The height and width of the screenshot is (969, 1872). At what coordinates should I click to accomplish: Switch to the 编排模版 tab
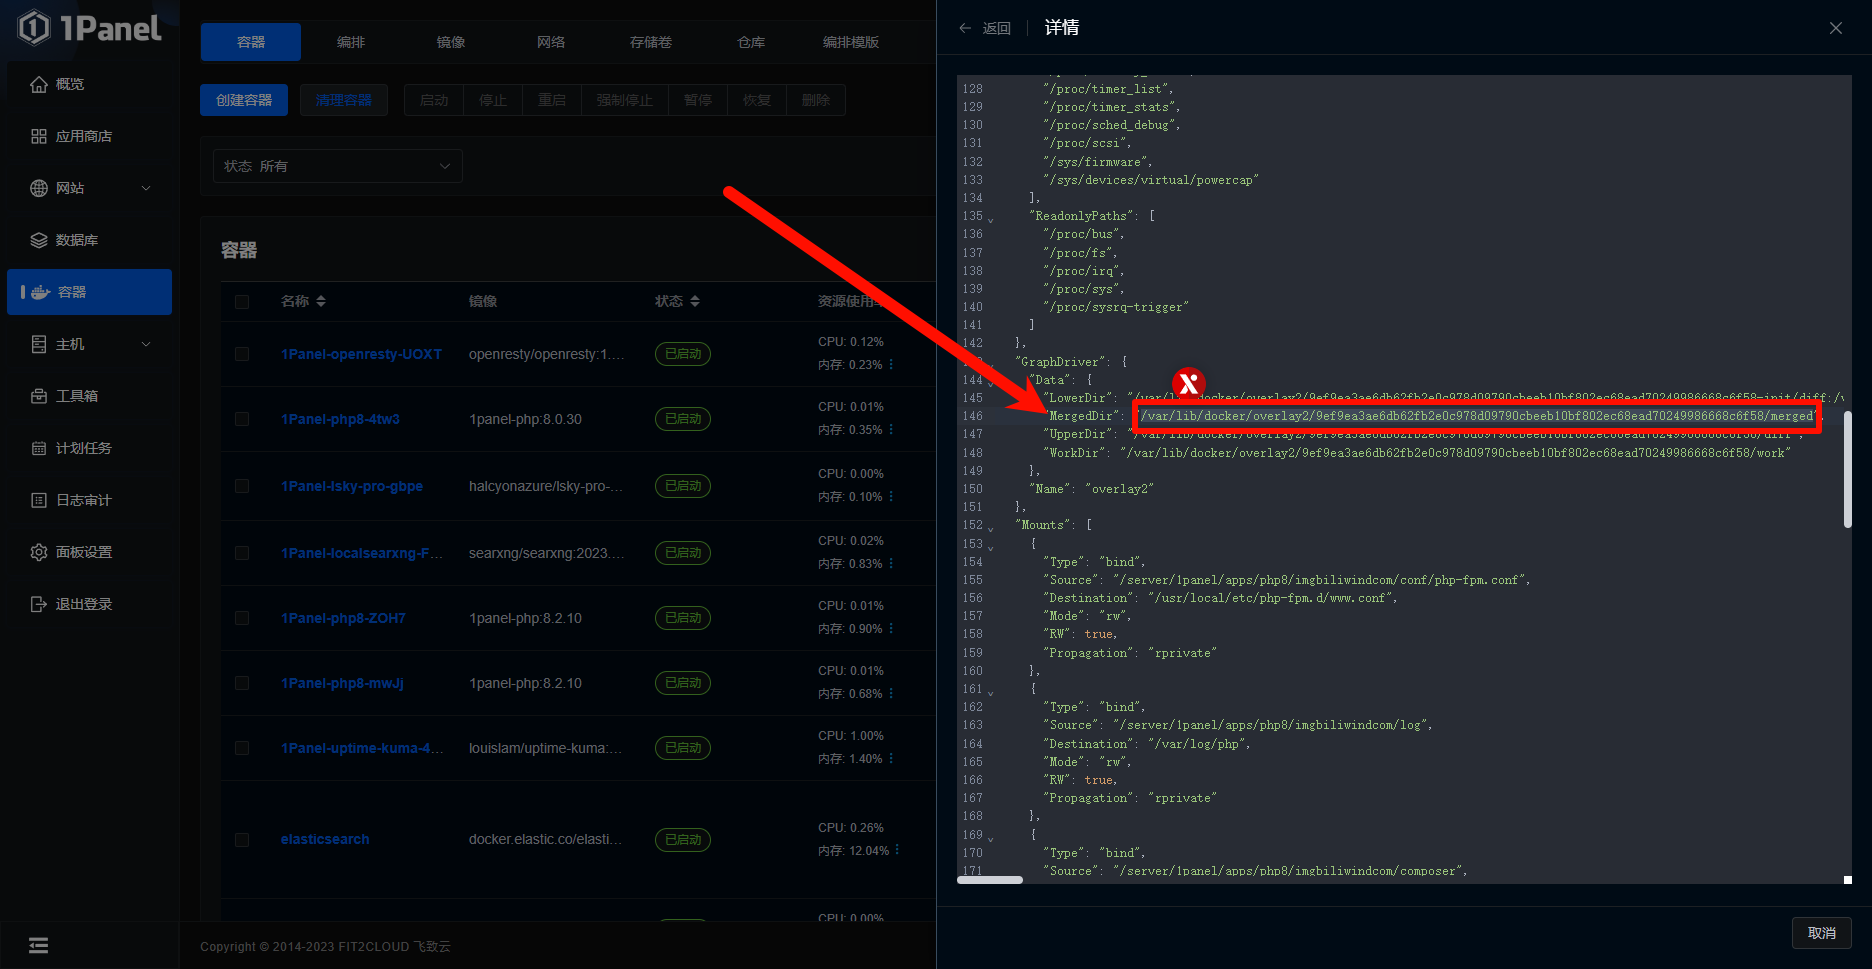851,42
